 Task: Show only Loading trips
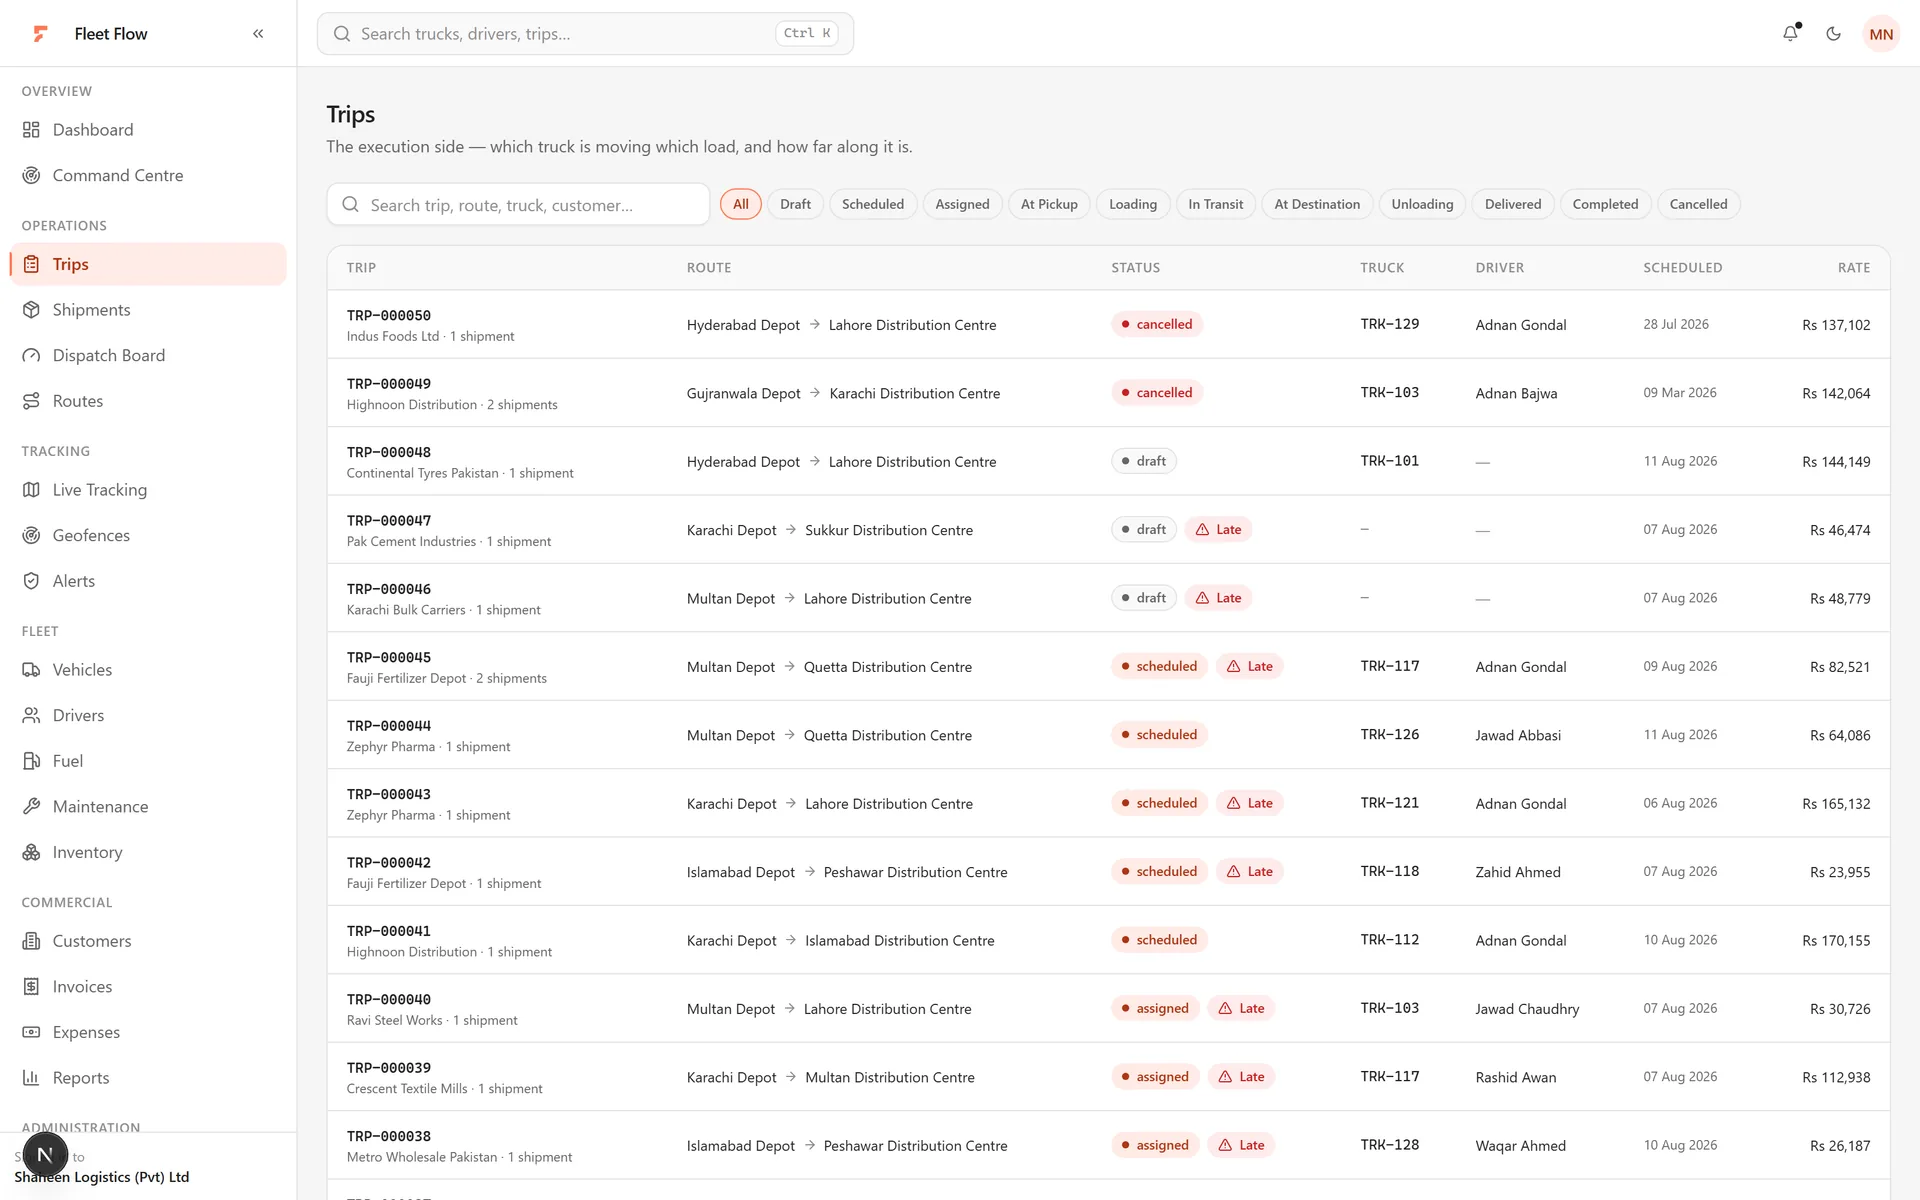tap(1133, 204)
